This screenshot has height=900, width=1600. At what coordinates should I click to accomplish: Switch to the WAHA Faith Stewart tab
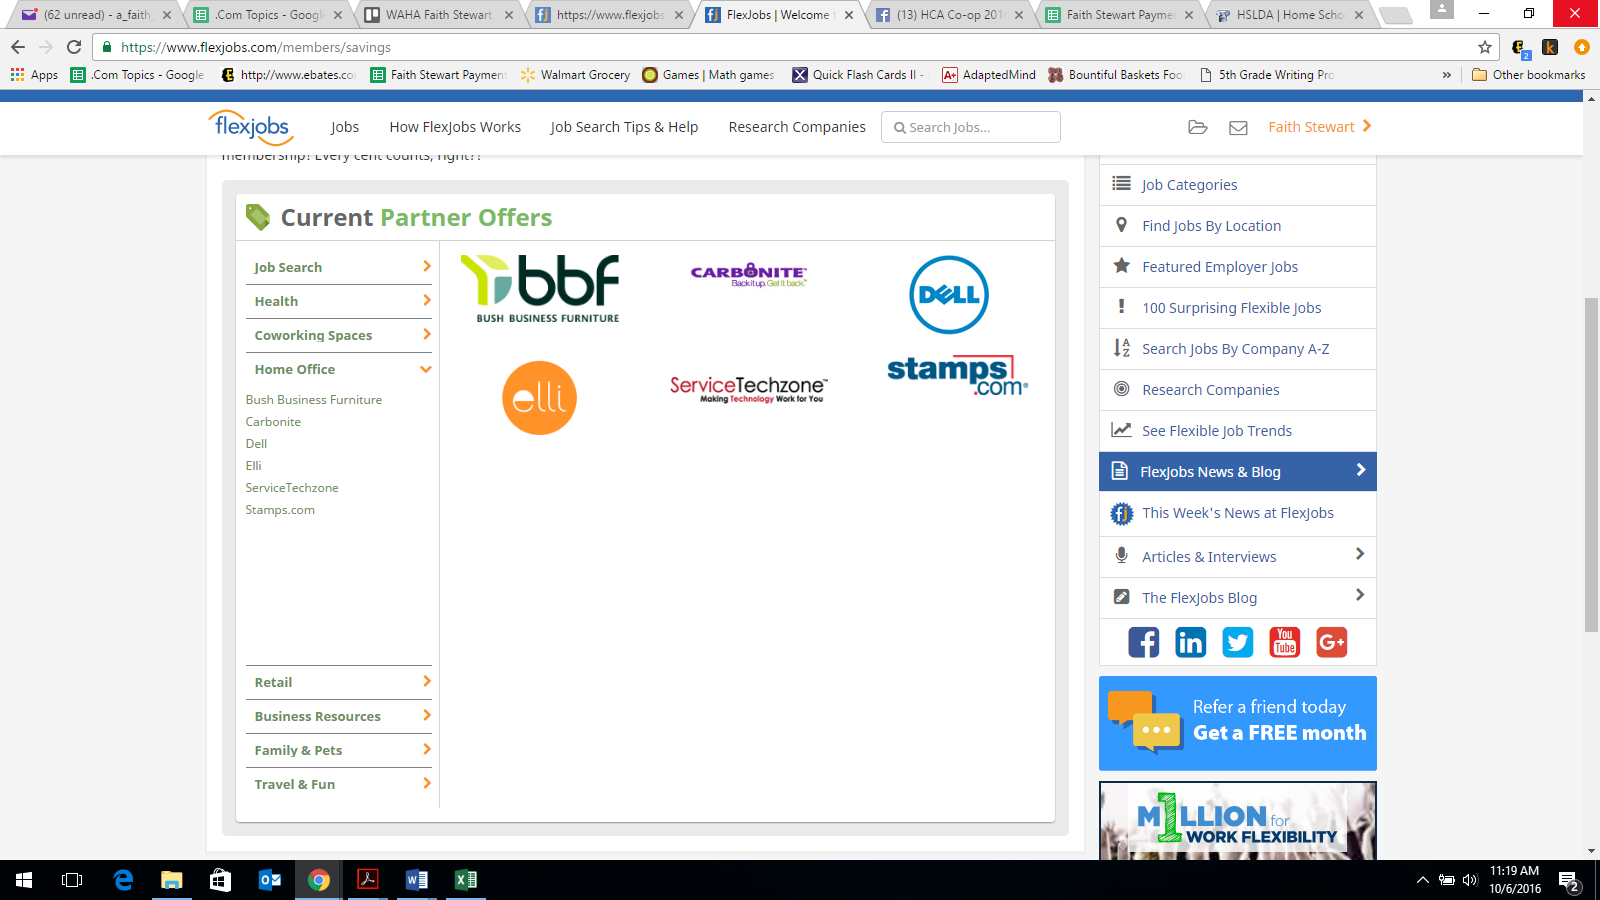439,15
